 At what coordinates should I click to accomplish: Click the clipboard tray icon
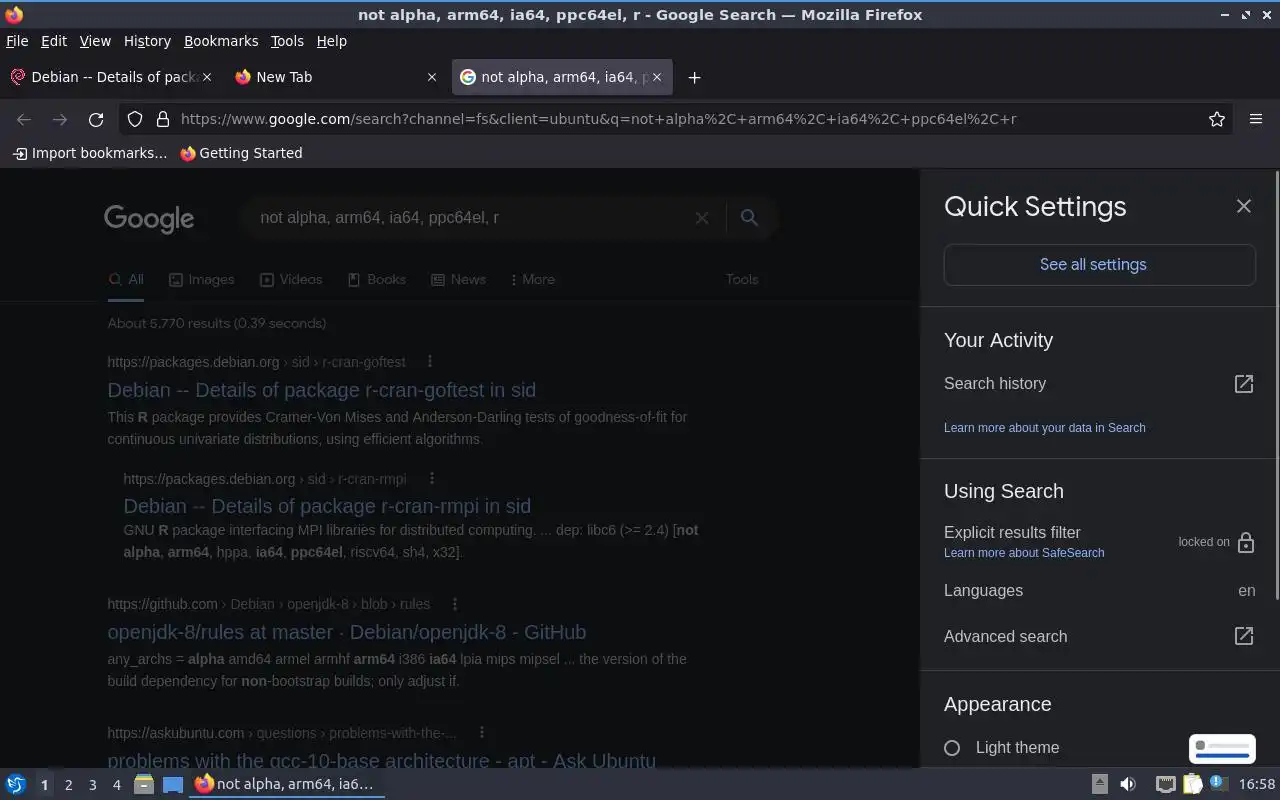tap(1192, 784)
